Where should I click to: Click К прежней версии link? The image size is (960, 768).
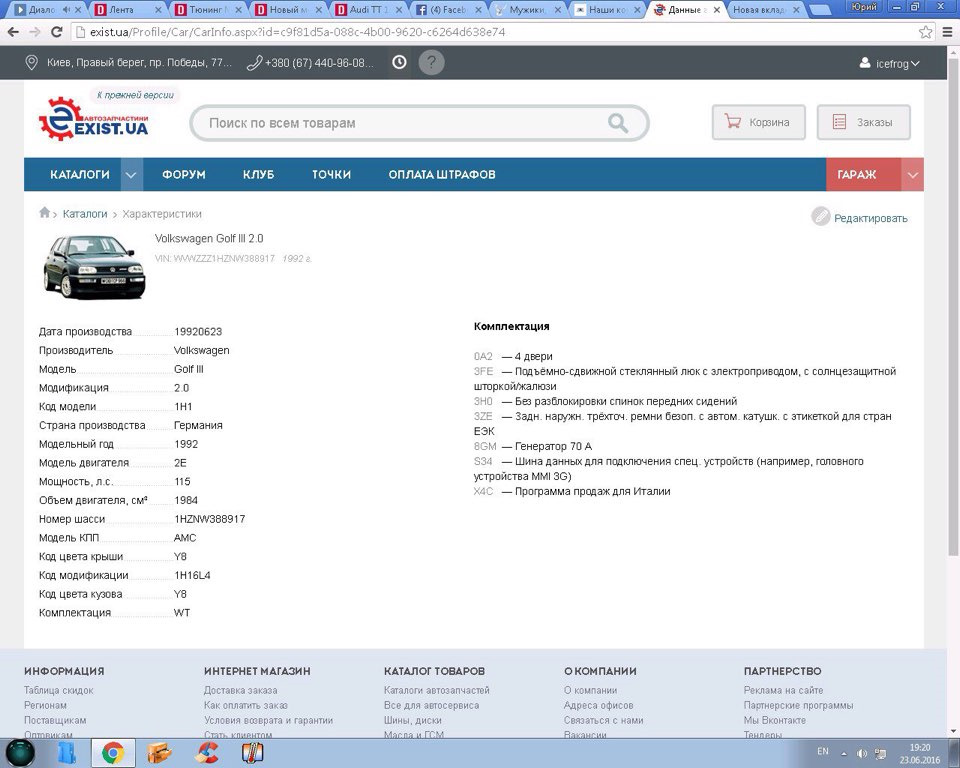135,95
